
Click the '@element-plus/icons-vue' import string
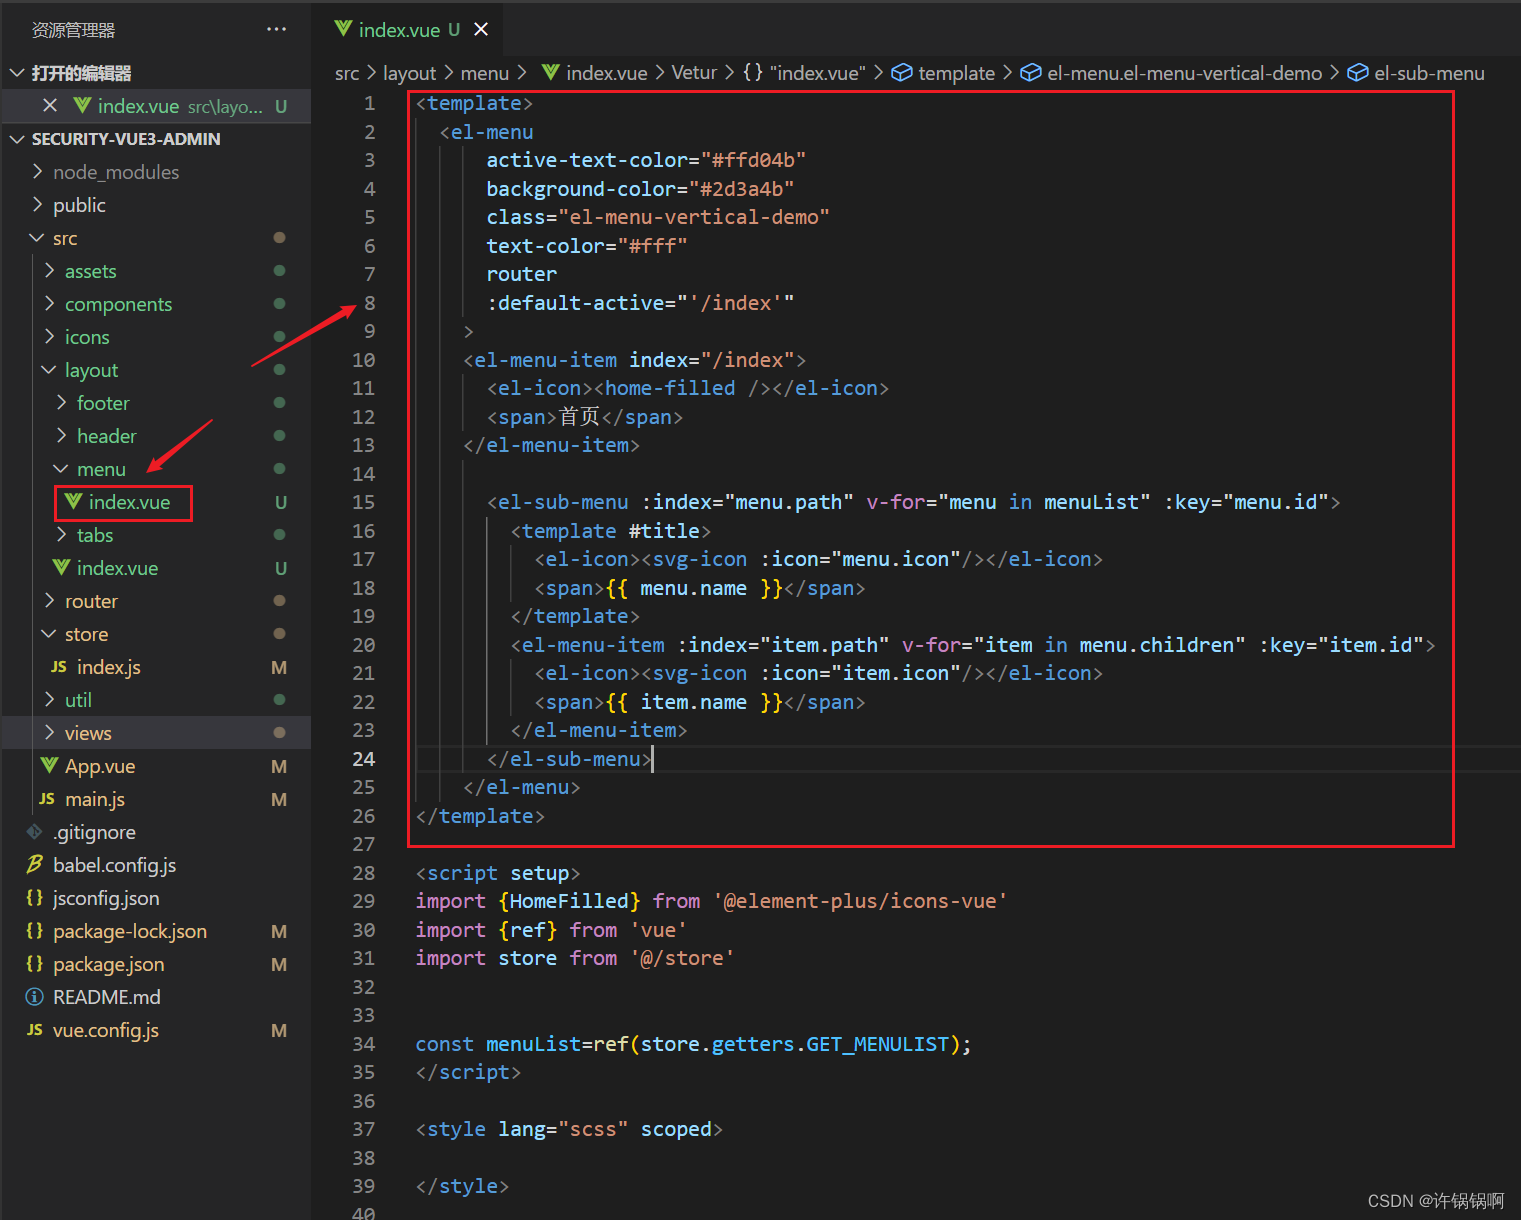point(861,901)
